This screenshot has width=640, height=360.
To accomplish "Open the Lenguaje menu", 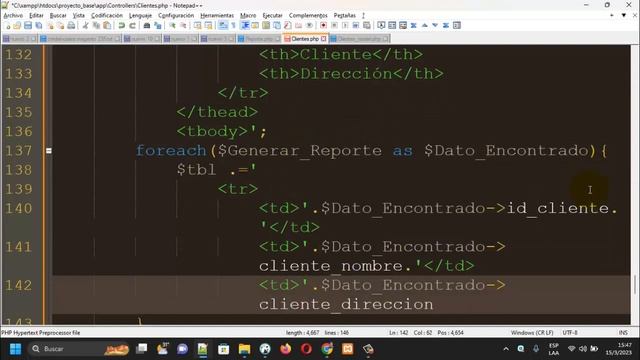I will tap(140, 15).
